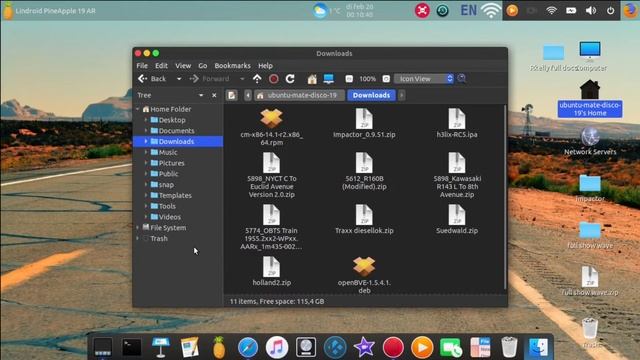Viewport: 640px width, 360px height.
Task: Select the openBVE-1.5.4.1.deb package
Action: click(364, 275)
